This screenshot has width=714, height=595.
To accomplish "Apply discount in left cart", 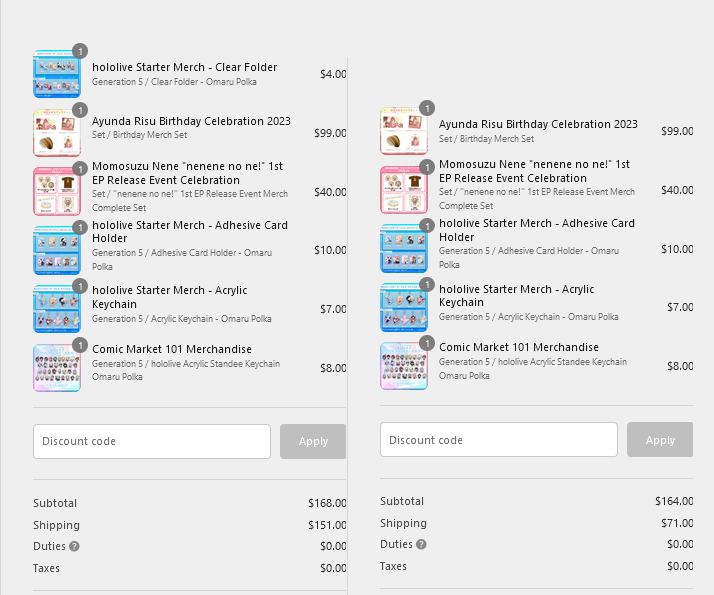I will click(x=313, y=442).
